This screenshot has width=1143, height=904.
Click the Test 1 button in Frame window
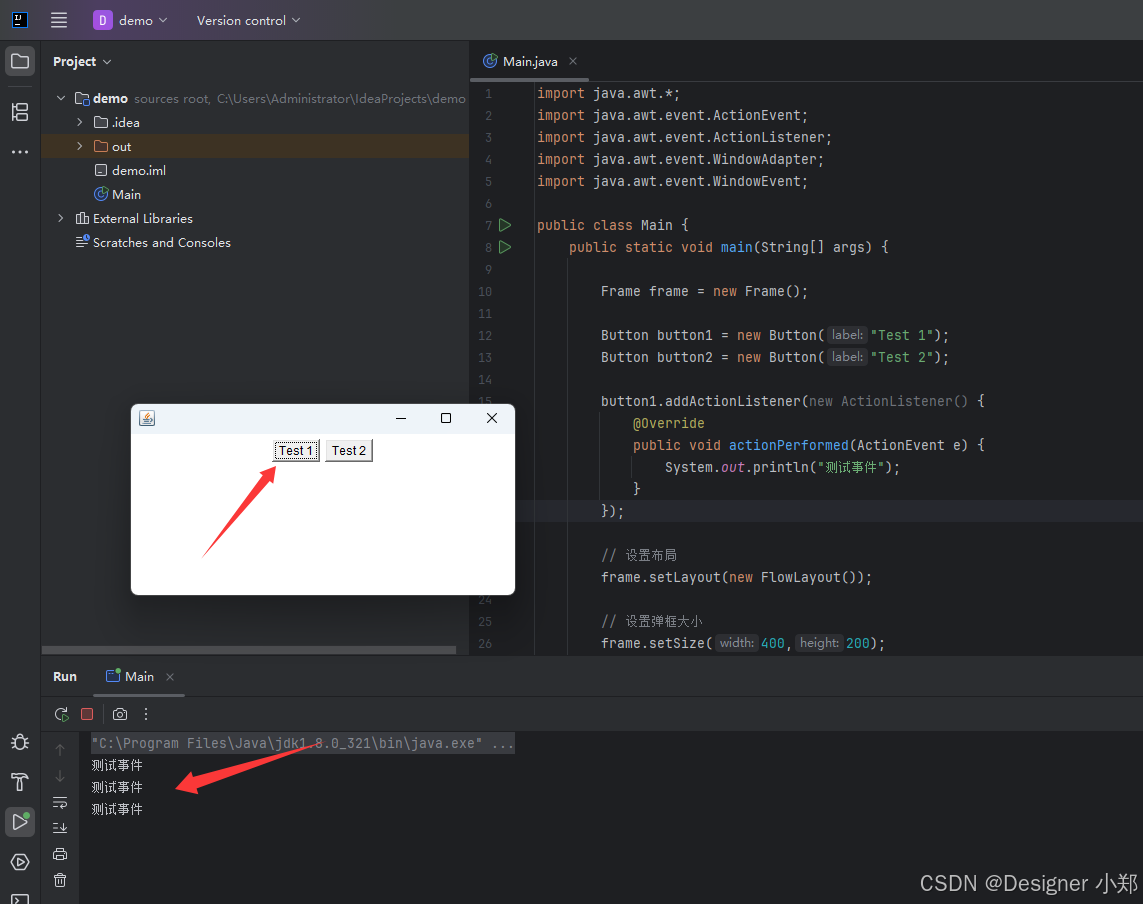tap(296, 451)
